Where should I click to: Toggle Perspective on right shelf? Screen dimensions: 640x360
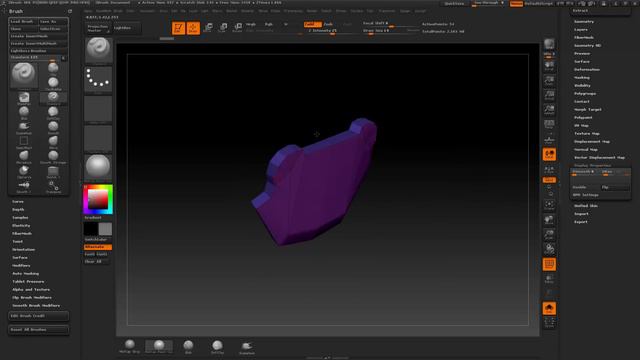point(549,124)
